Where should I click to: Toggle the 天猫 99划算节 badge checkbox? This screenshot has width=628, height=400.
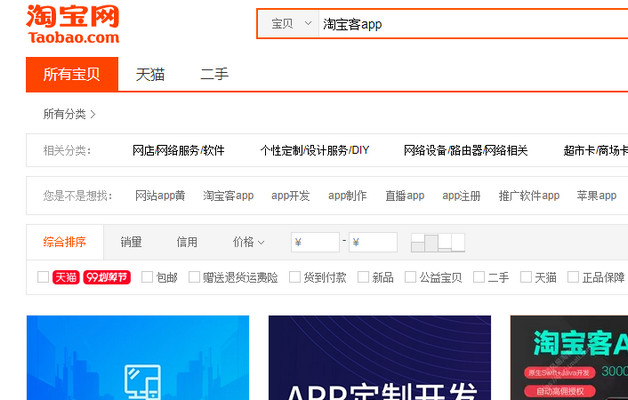pos(43,277)
